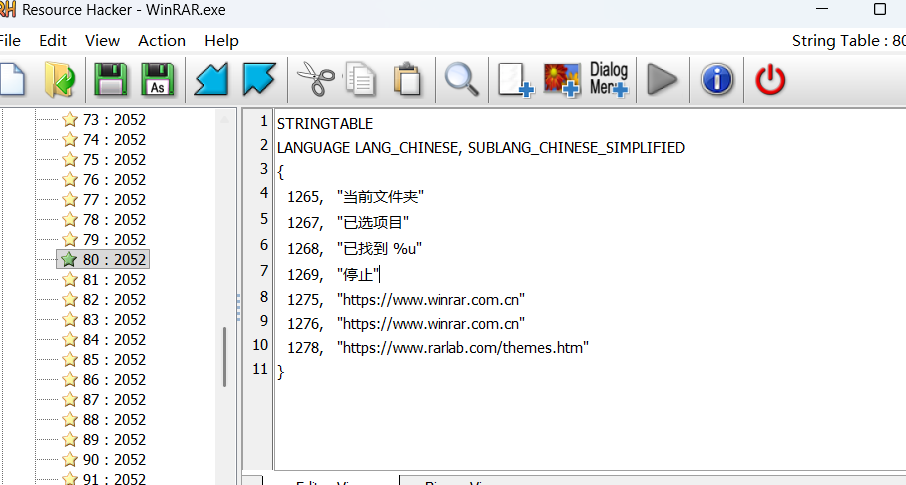Select tree item 80 : 2052
This screenshot has width=906, height=485.
[114, 260]
